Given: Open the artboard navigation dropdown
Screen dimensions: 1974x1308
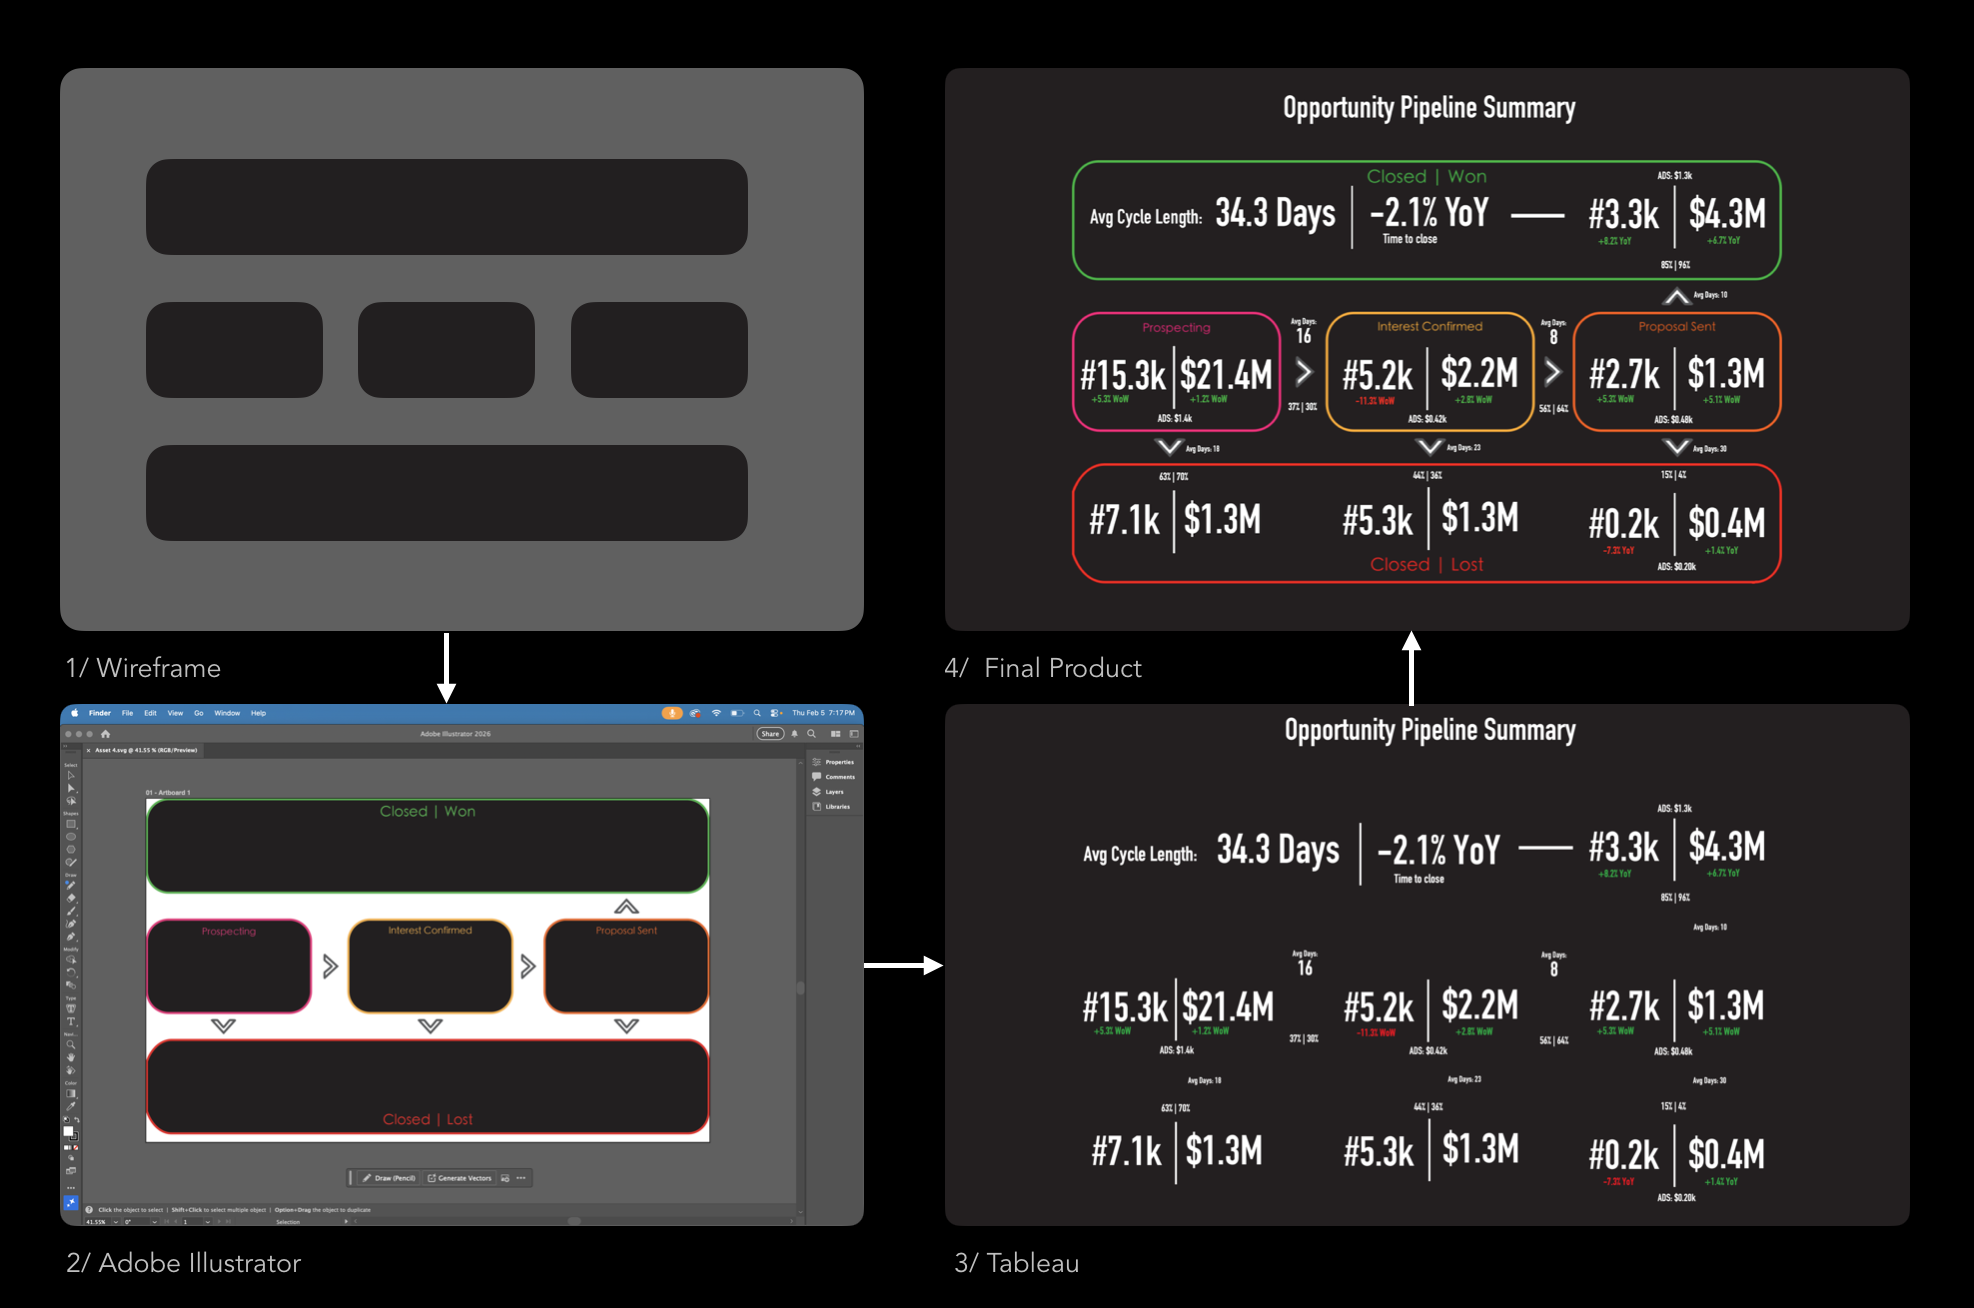Looking at the screenshot, I should [208, 1222].
